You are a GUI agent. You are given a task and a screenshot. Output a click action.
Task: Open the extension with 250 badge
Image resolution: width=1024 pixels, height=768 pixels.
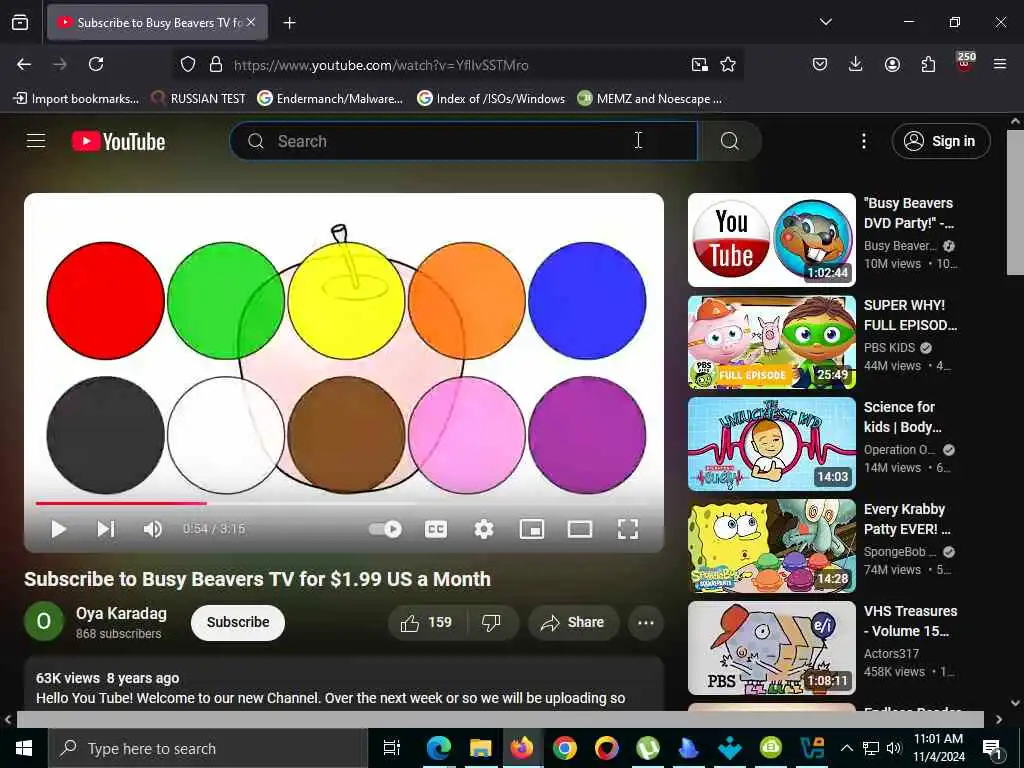965,63
